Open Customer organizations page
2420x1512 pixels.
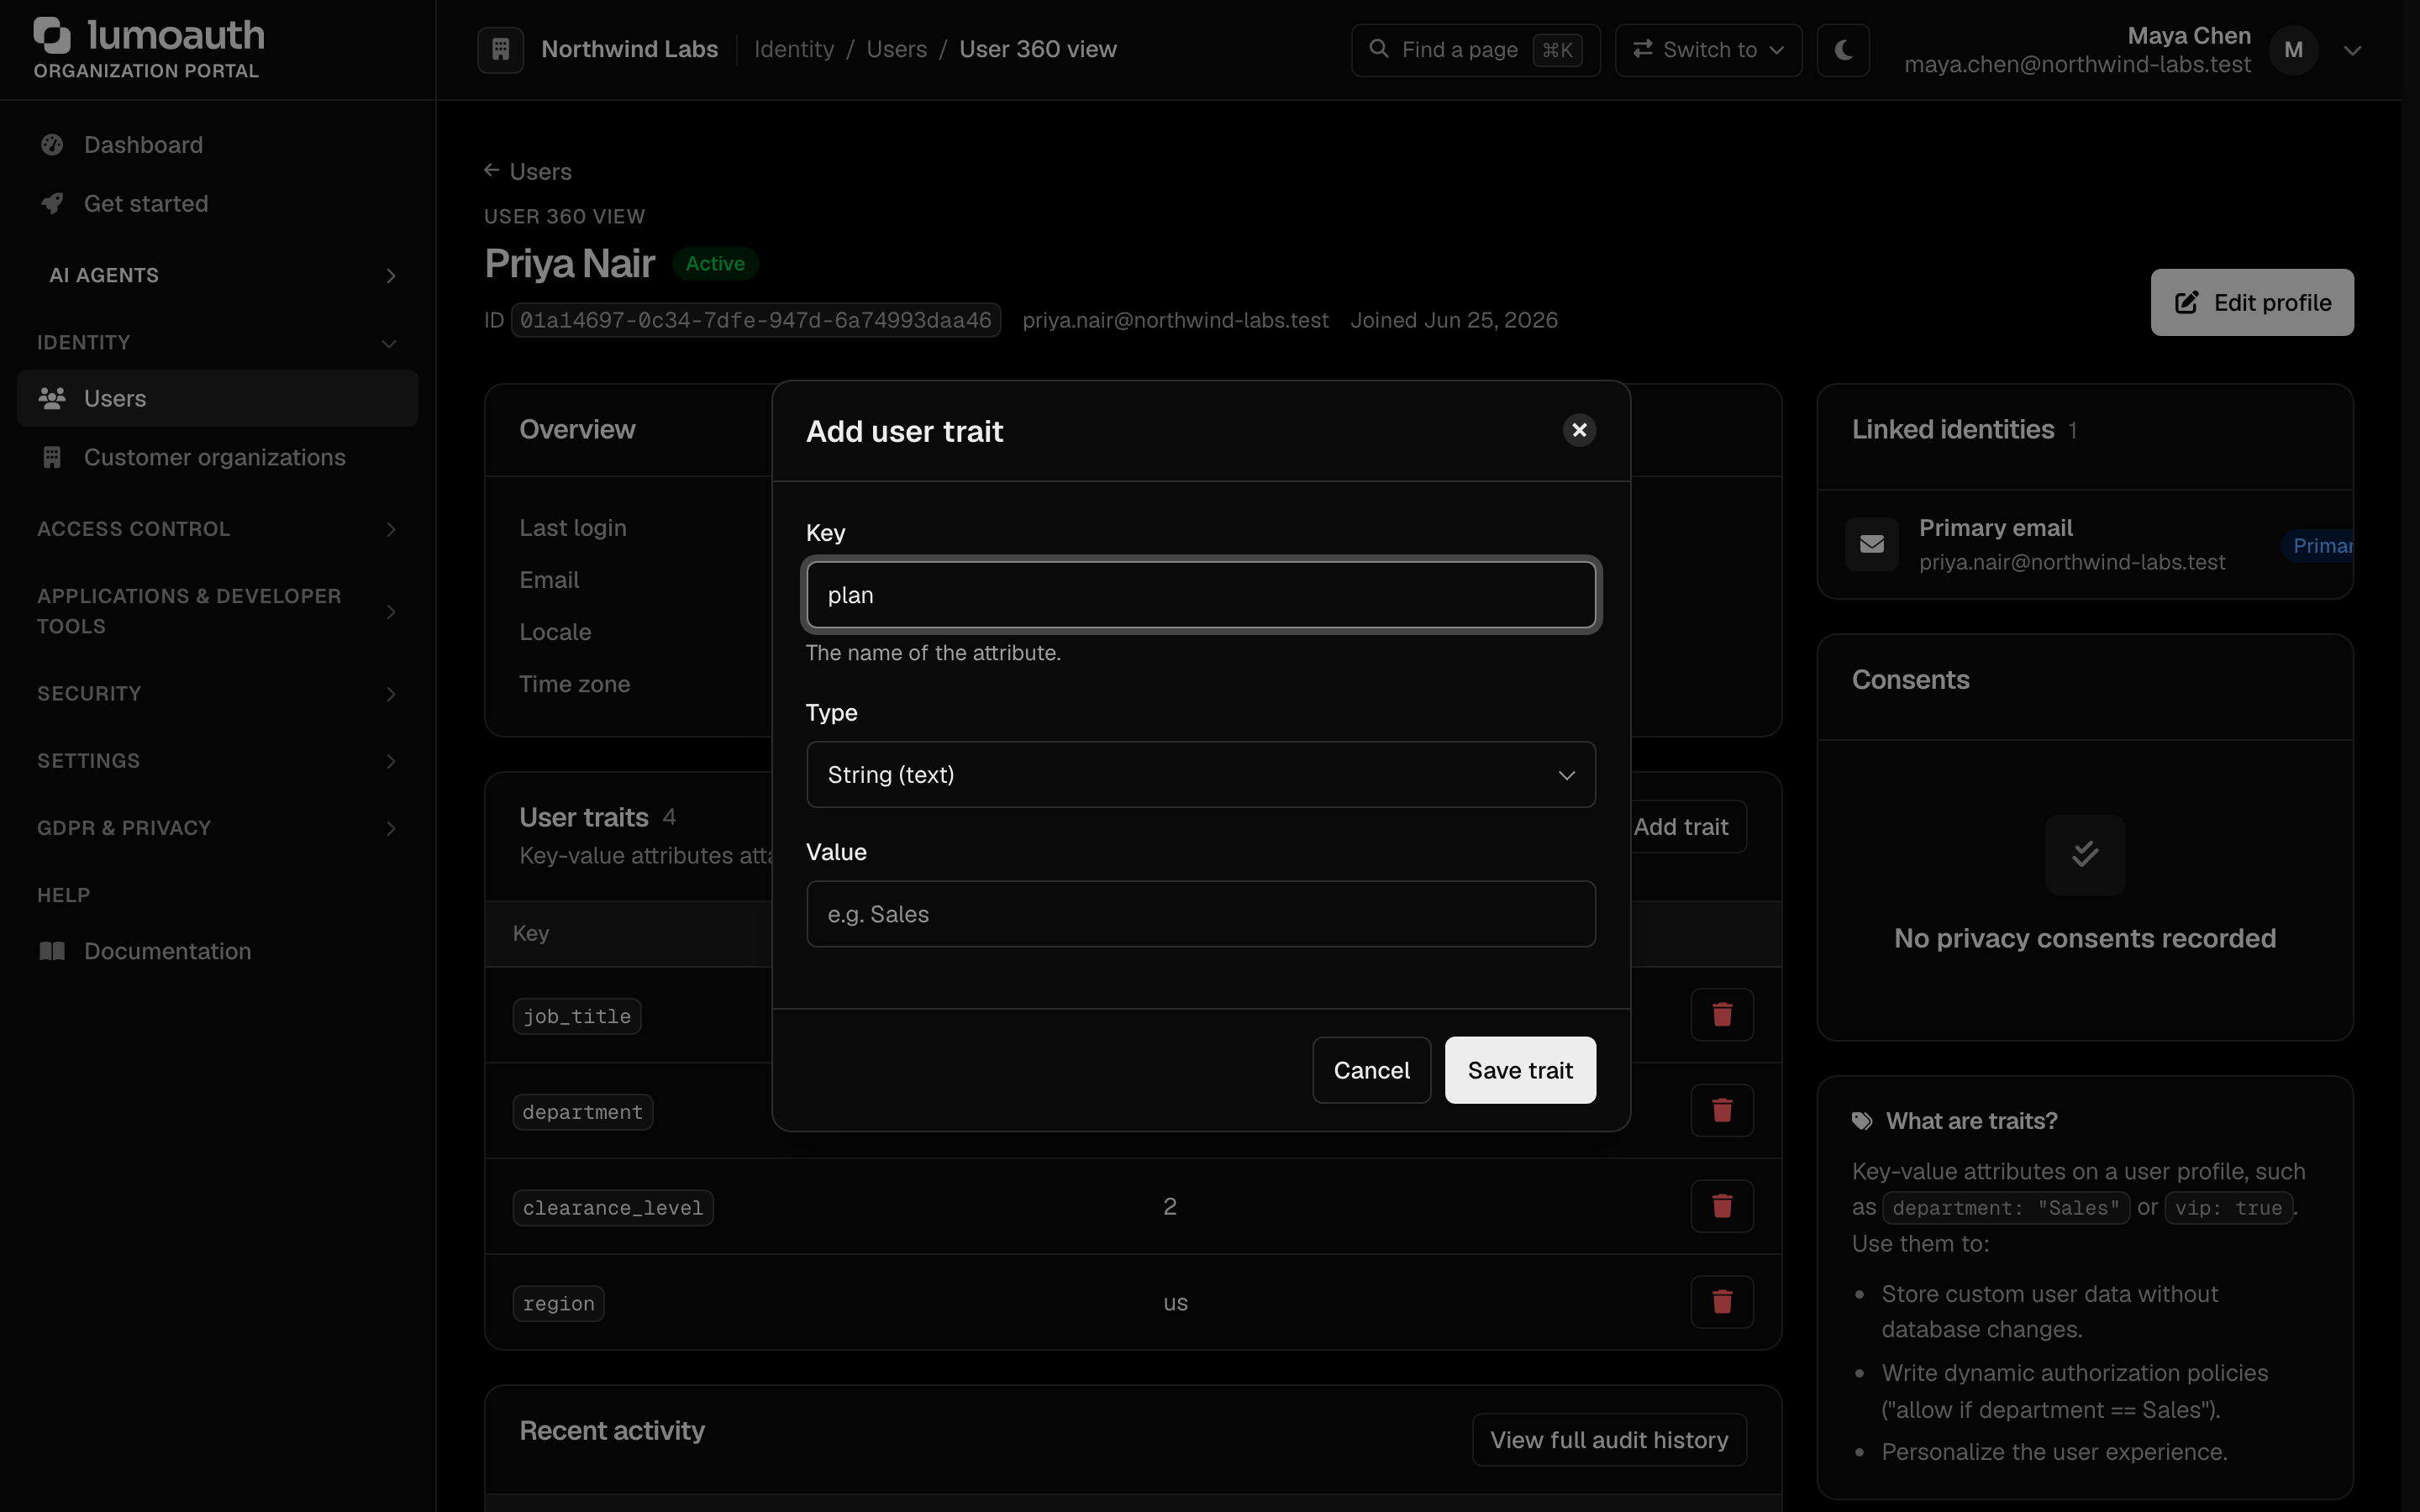click(x=217, y=457)
